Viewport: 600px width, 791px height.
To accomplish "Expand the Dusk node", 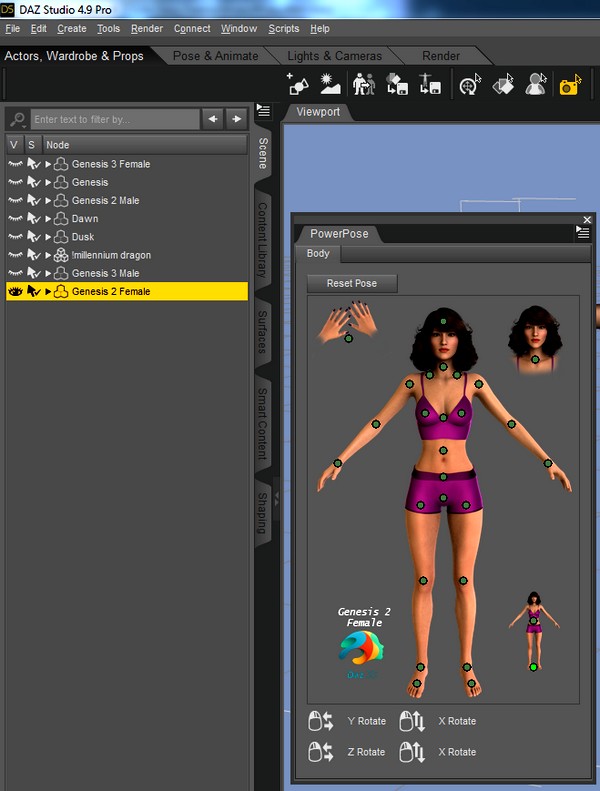I will [x=48, y=237].
